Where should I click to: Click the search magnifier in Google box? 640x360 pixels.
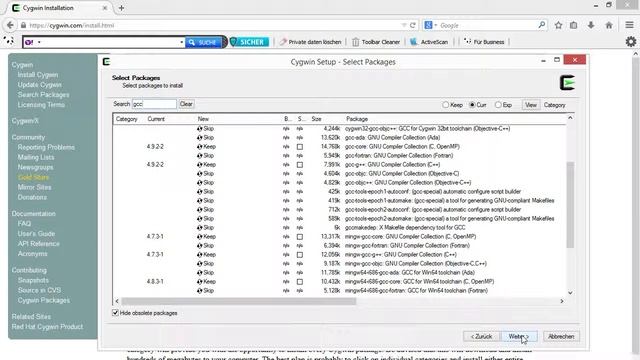point(542,25)
